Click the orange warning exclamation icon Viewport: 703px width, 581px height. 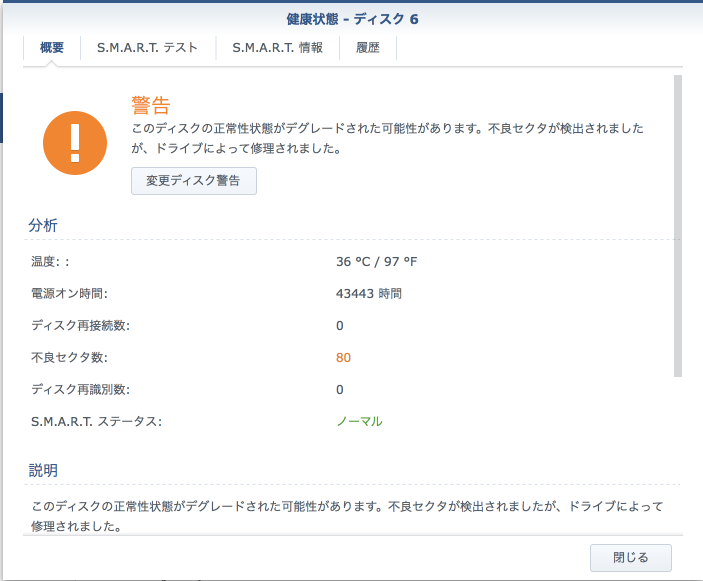click(x=74, y=142)
